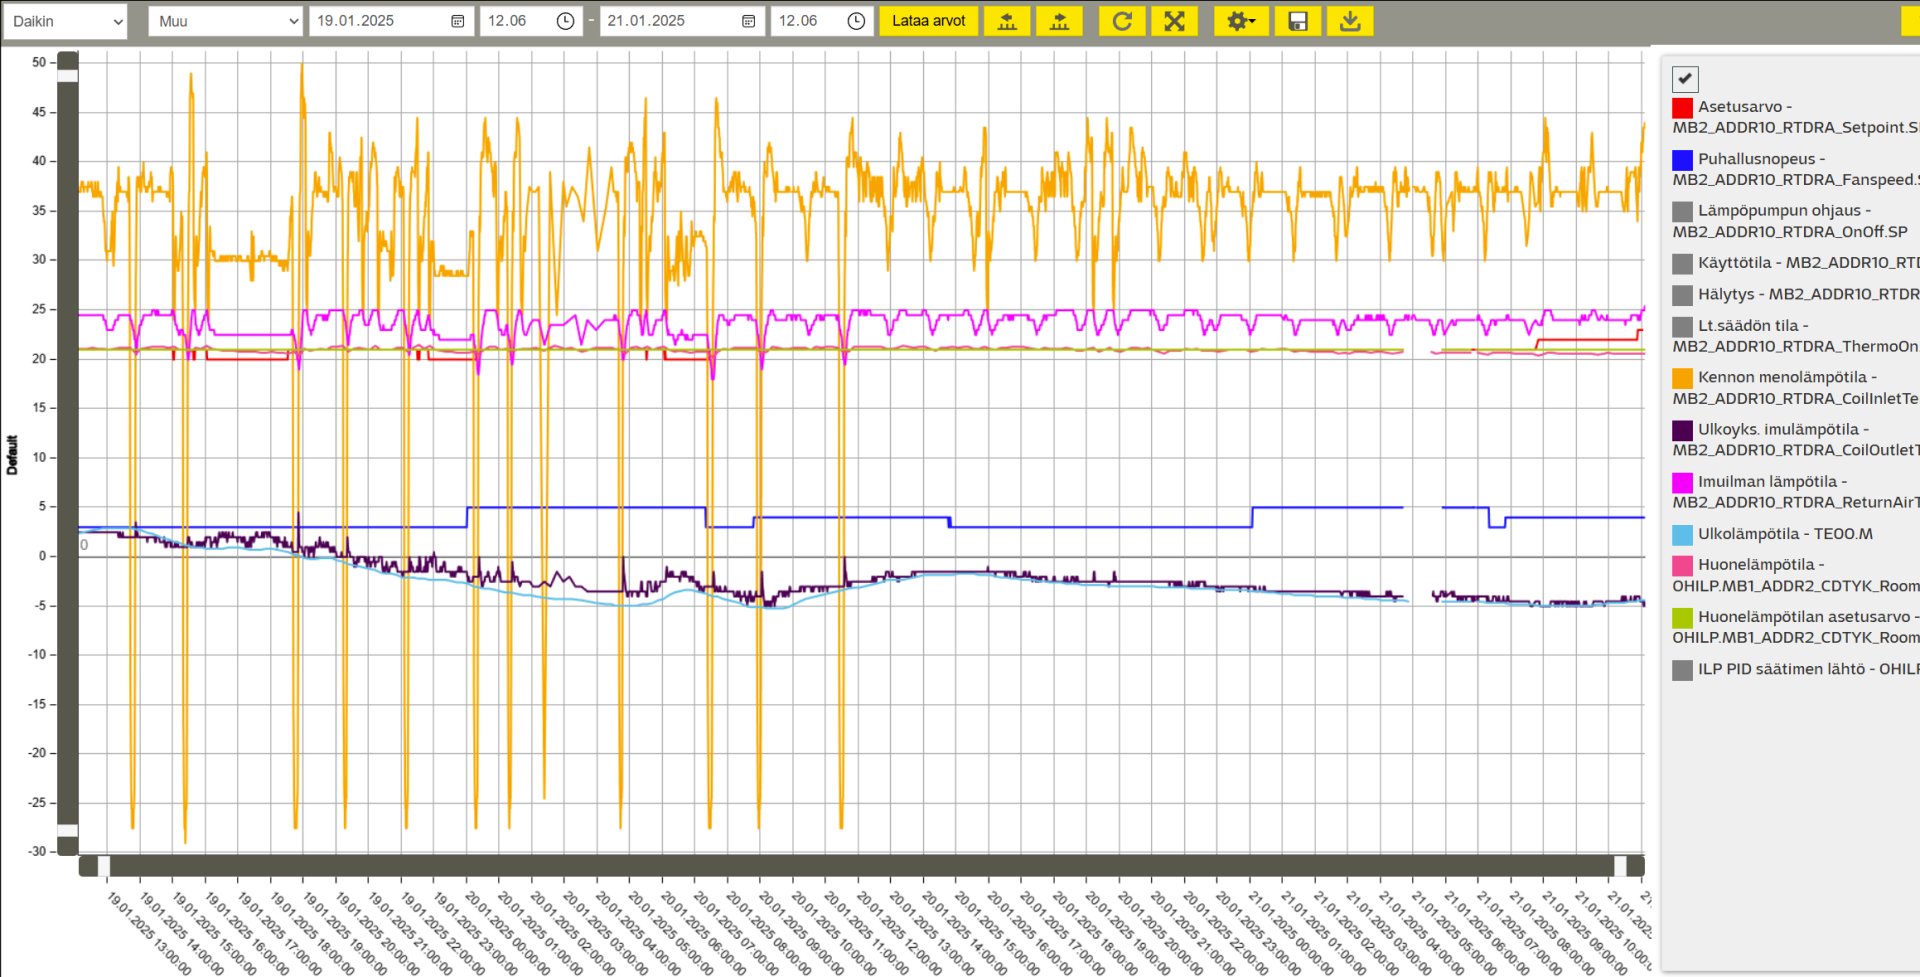Click the orange Kennon menolämpötila swatch

pyautogui.click(x=1683, y=378)
